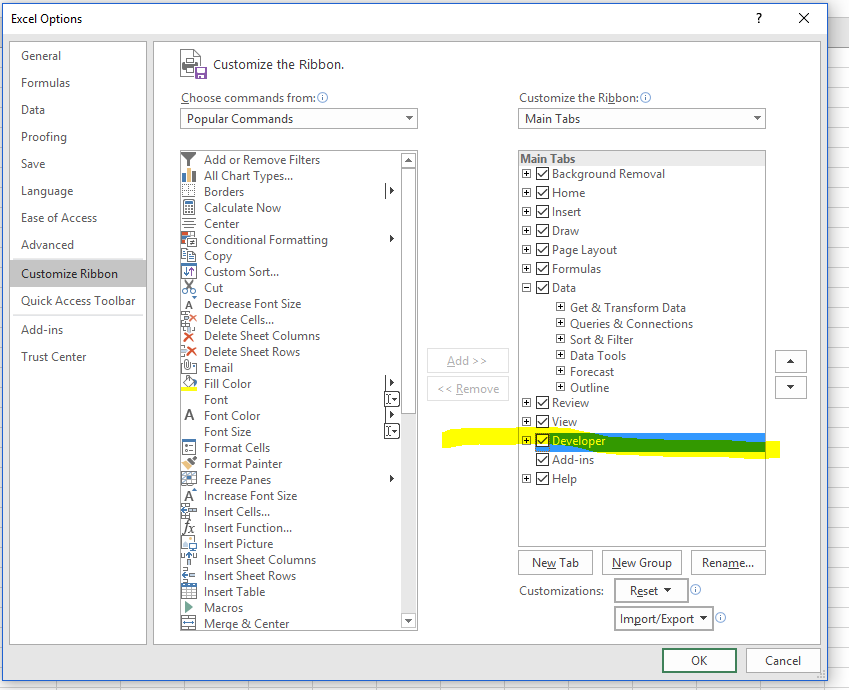Viewport: 849px width, 690px height.
Task: Collapse the Data tab tree node
Action: [526, 288]
